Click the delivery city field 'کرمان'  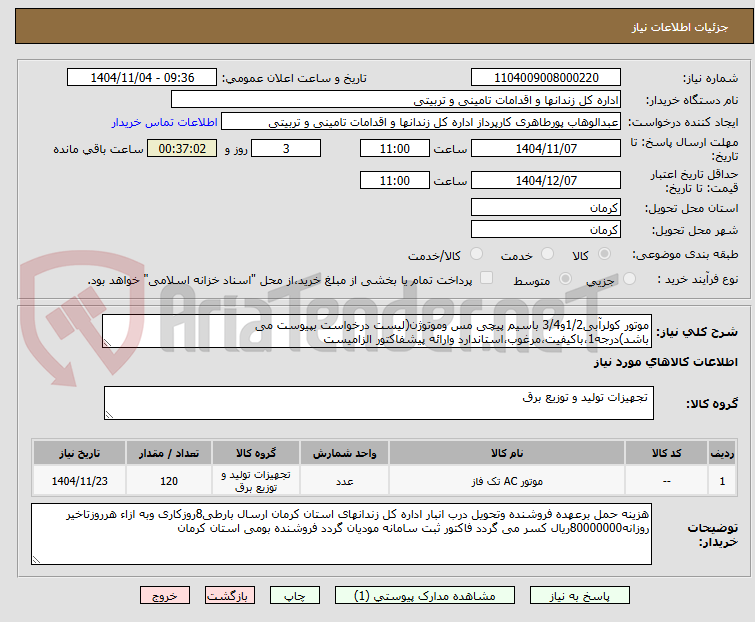[x=546, y=230]
